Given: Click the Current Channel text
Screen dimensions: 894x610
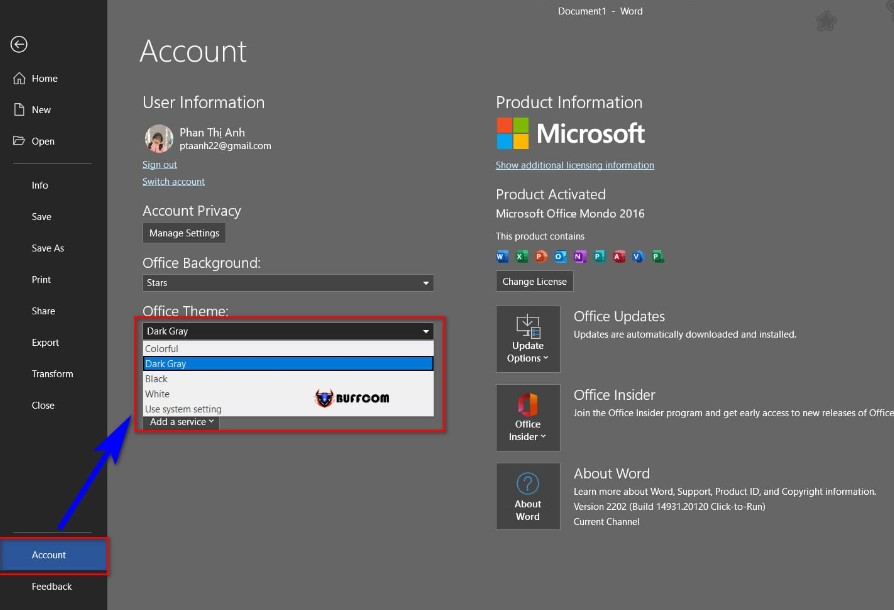Looking at the screenshot, I should click(606, 522).
